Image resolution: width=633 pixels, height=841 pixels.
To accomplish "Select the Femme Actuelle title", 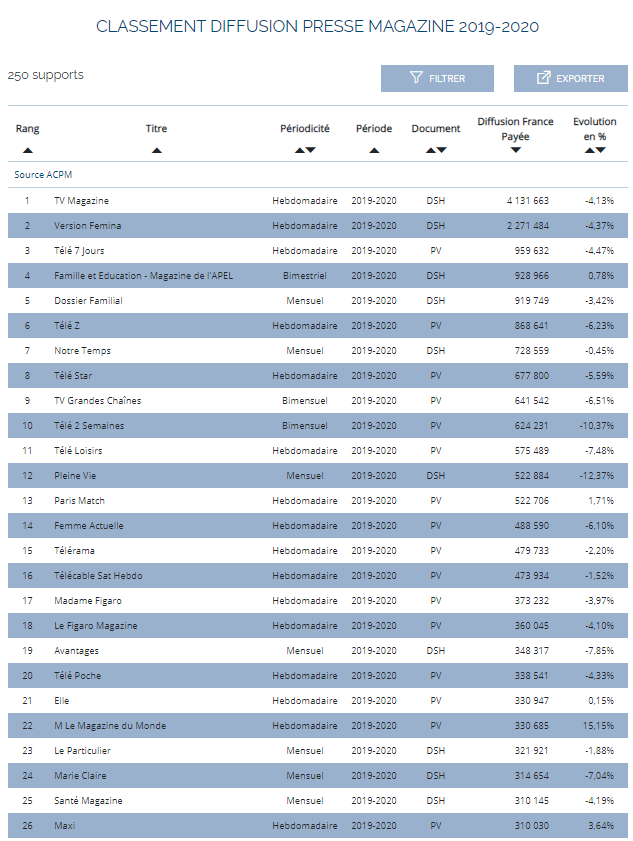I will [x=89, y=526].
